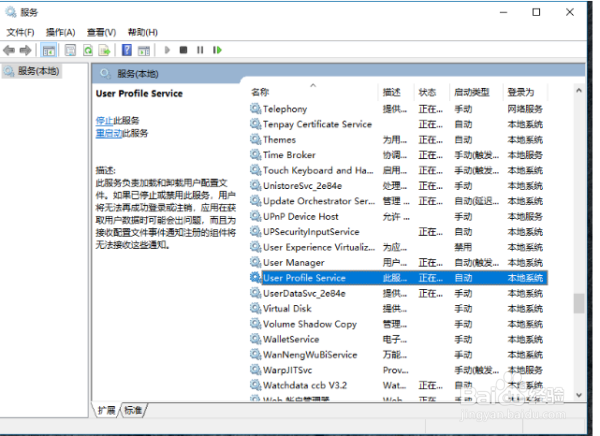Click the Pause Service toolbar icon
The height and width of the screenshot is (436, 600).
coord(200,50)
